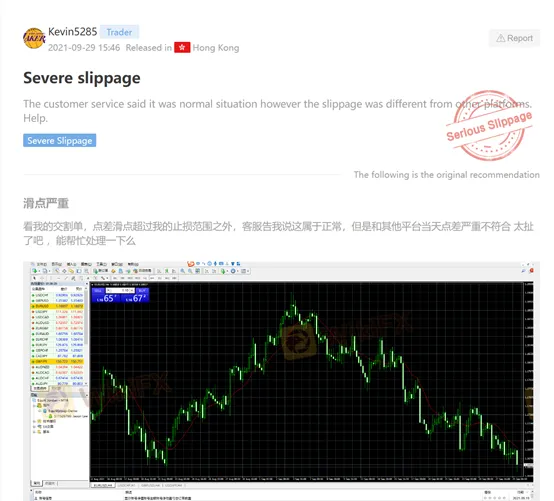Click the BUY one-click trading button
Viewport: 554px width, 501px height.
click(142, 290)
